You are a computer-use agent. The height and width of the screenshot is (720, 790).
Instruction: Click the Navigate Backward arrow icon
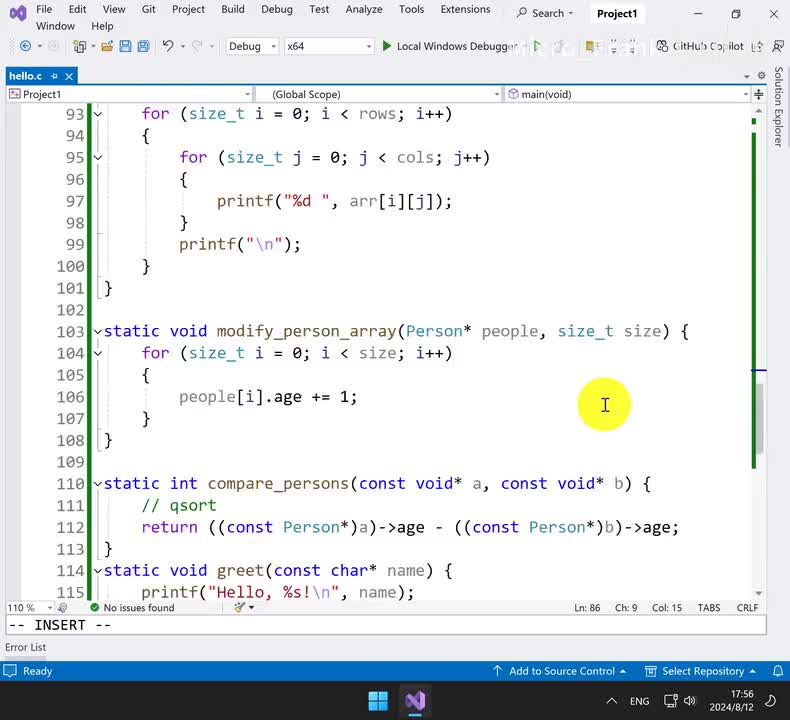point(25,46)
